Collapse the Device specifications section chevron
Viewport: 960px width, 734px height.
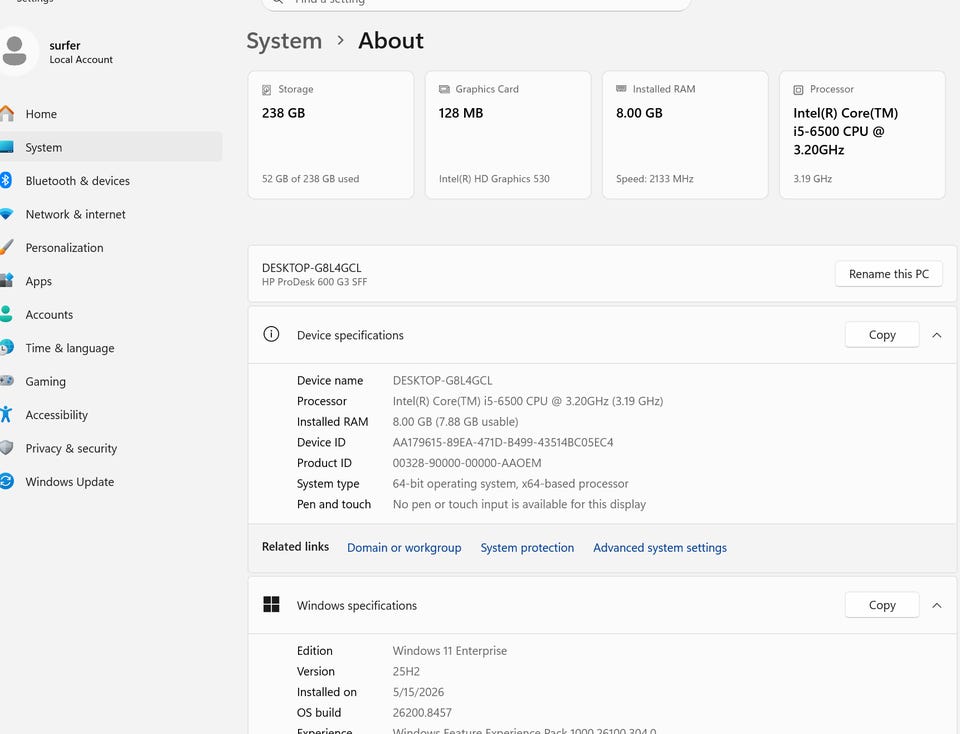(937, 335)
